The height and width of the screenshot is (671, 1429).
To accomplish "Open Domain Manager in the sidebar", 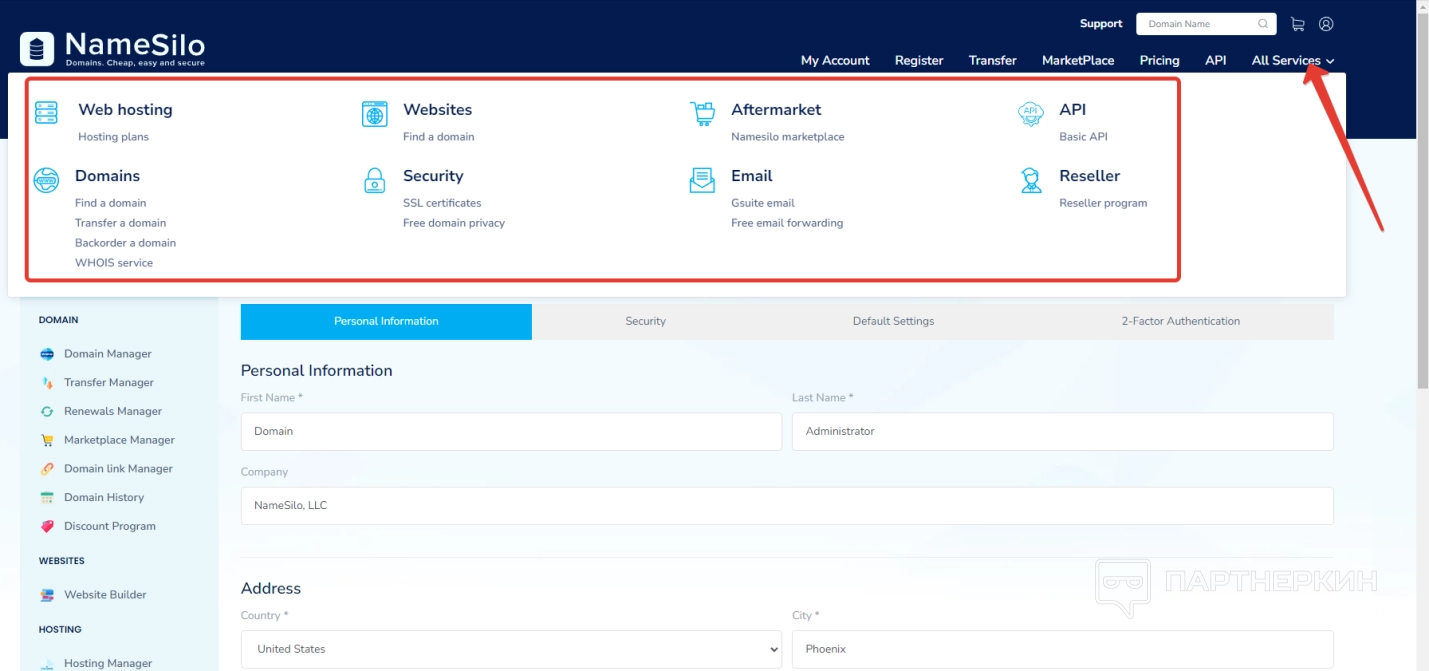I will 107,354.
